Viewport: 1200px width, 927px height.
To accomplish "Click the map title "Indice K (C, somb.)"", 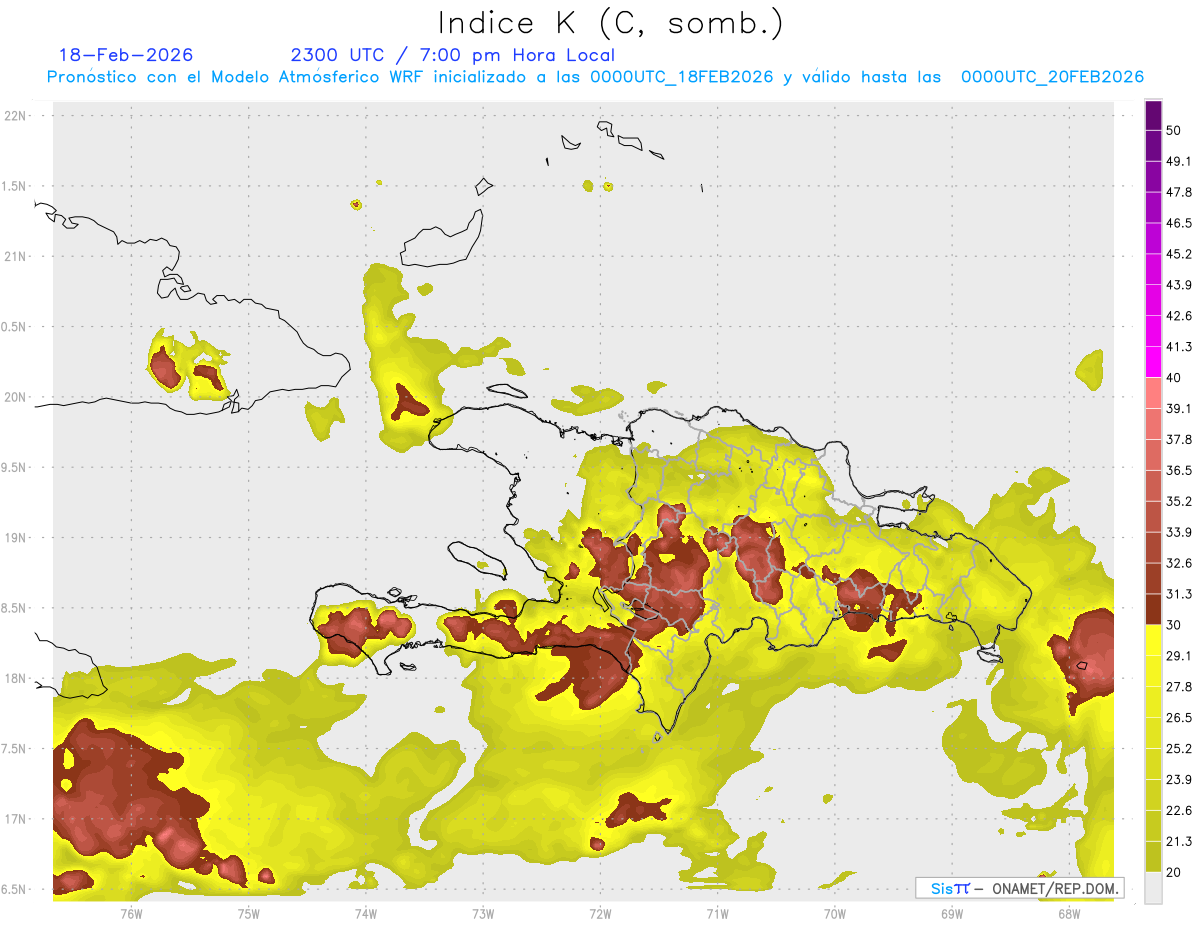I will click(x=611, y=23).
